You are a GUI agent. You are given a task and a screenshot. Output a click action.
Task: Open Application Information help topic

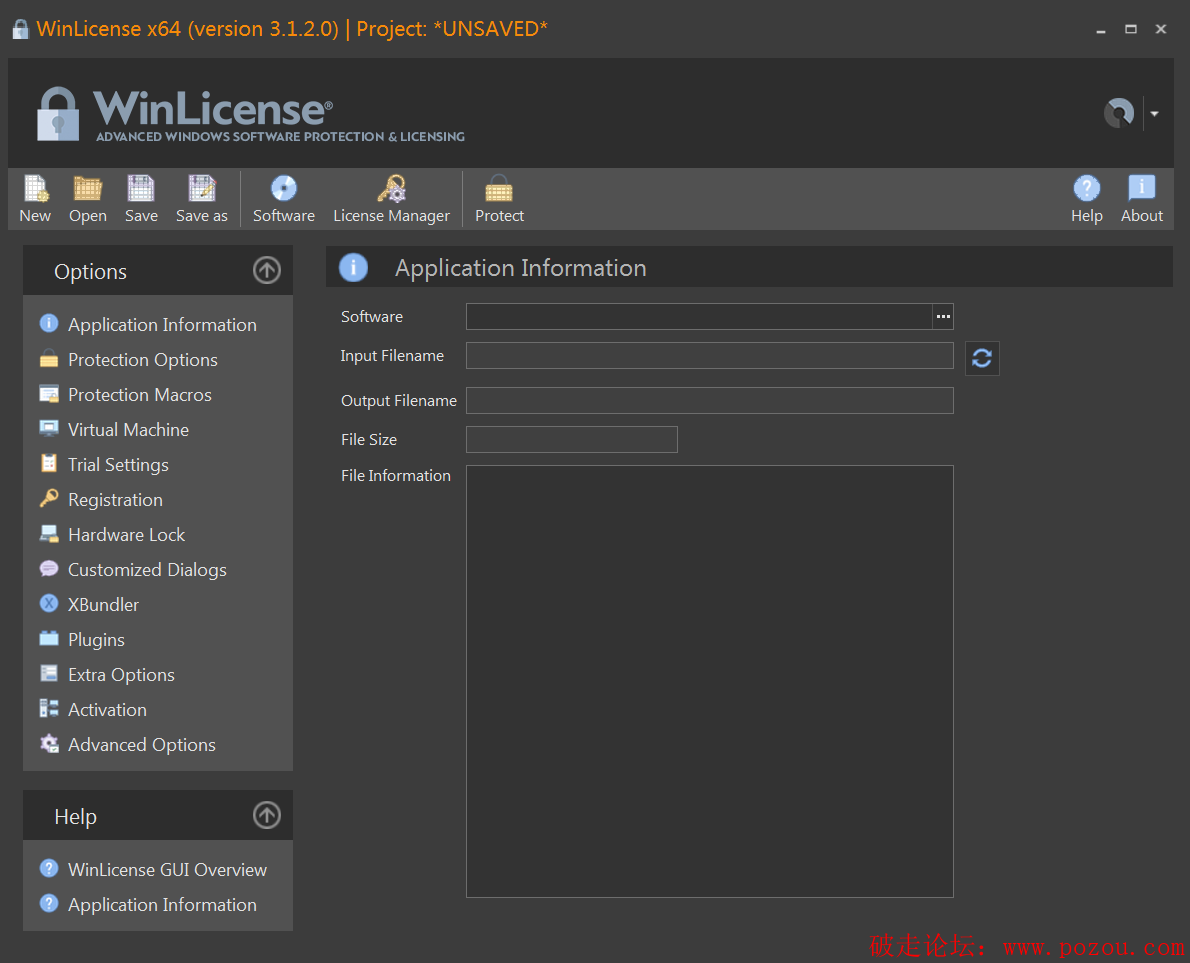[162, 905]
